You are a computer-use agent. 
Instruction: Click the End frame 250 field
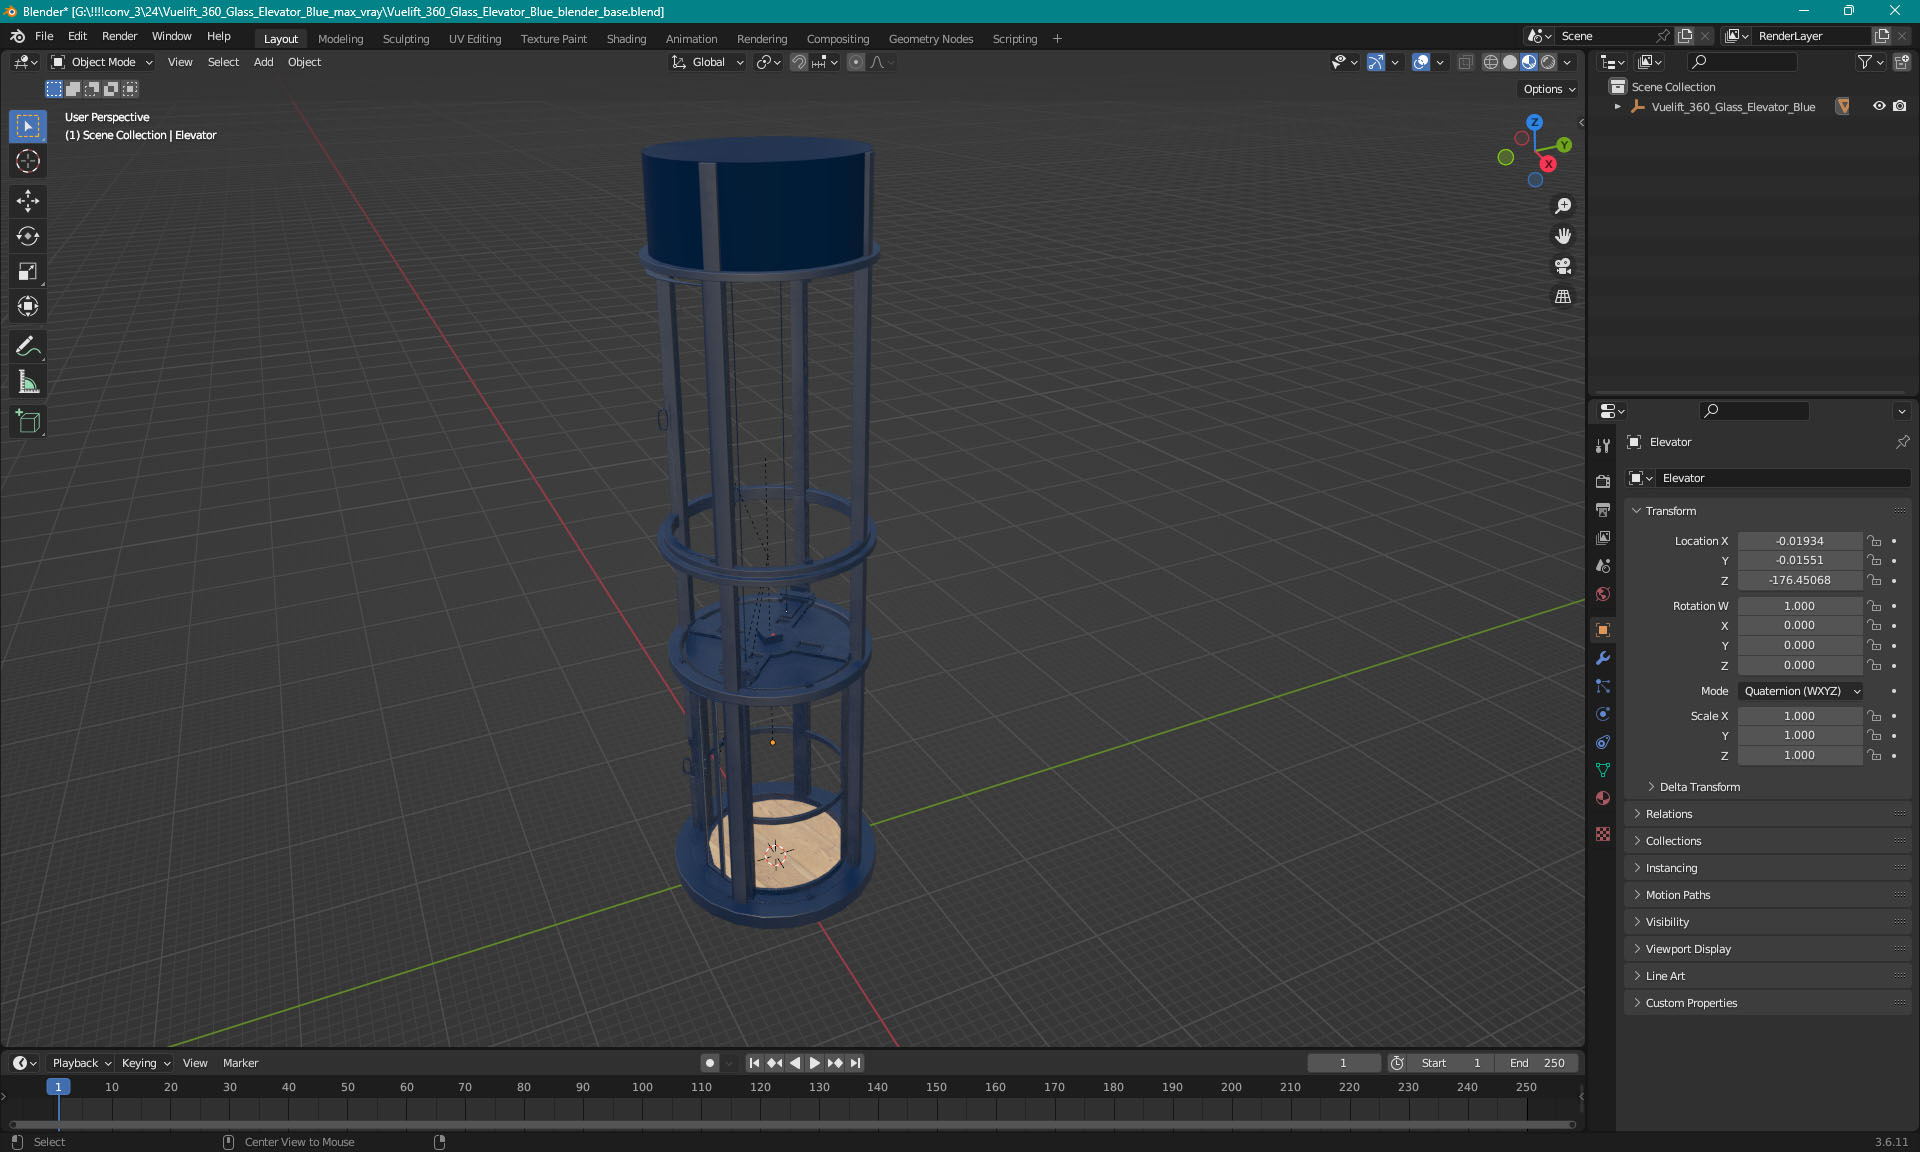[1538, 1063]
